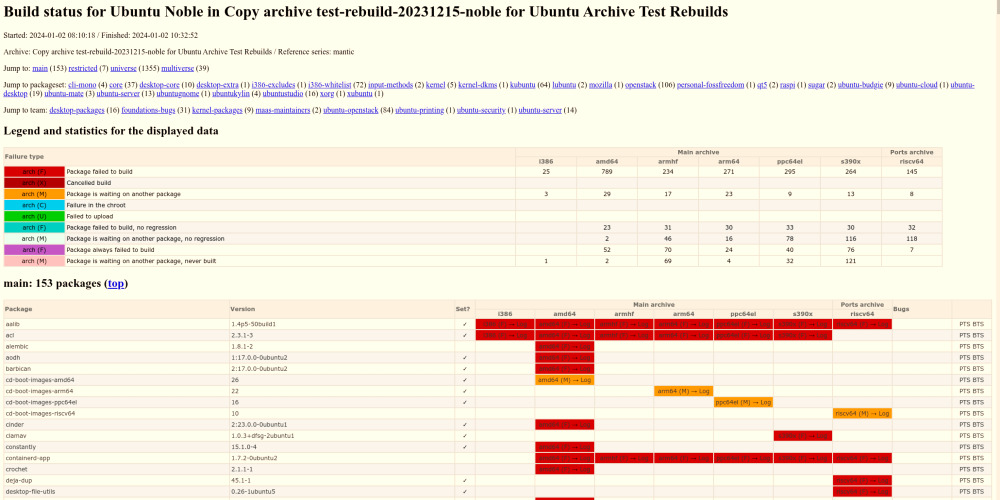The image size is (1000, 500).
Task: Click the red 'Package failed to build' legend swatch
Action: (x=34, y=172)
